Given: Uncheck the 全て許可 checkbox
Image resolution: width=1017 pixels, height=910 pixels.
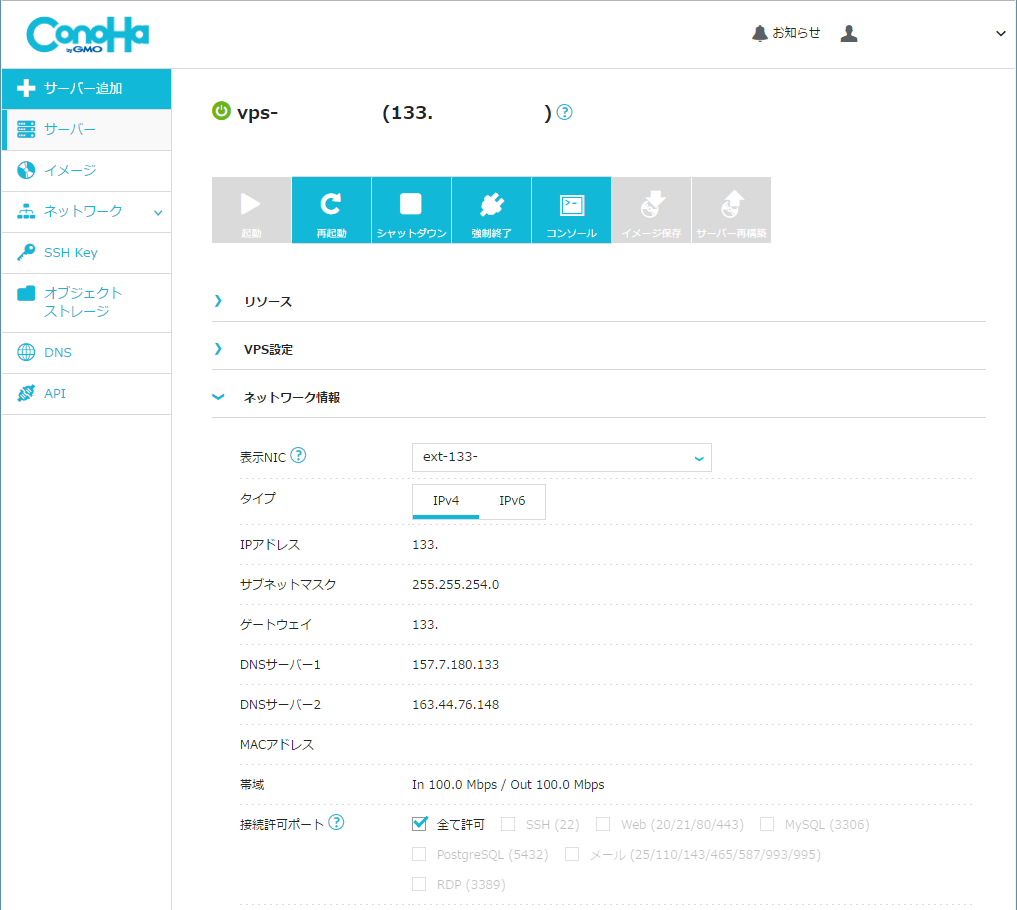Looking at the screenshot, I should point(420,824).
